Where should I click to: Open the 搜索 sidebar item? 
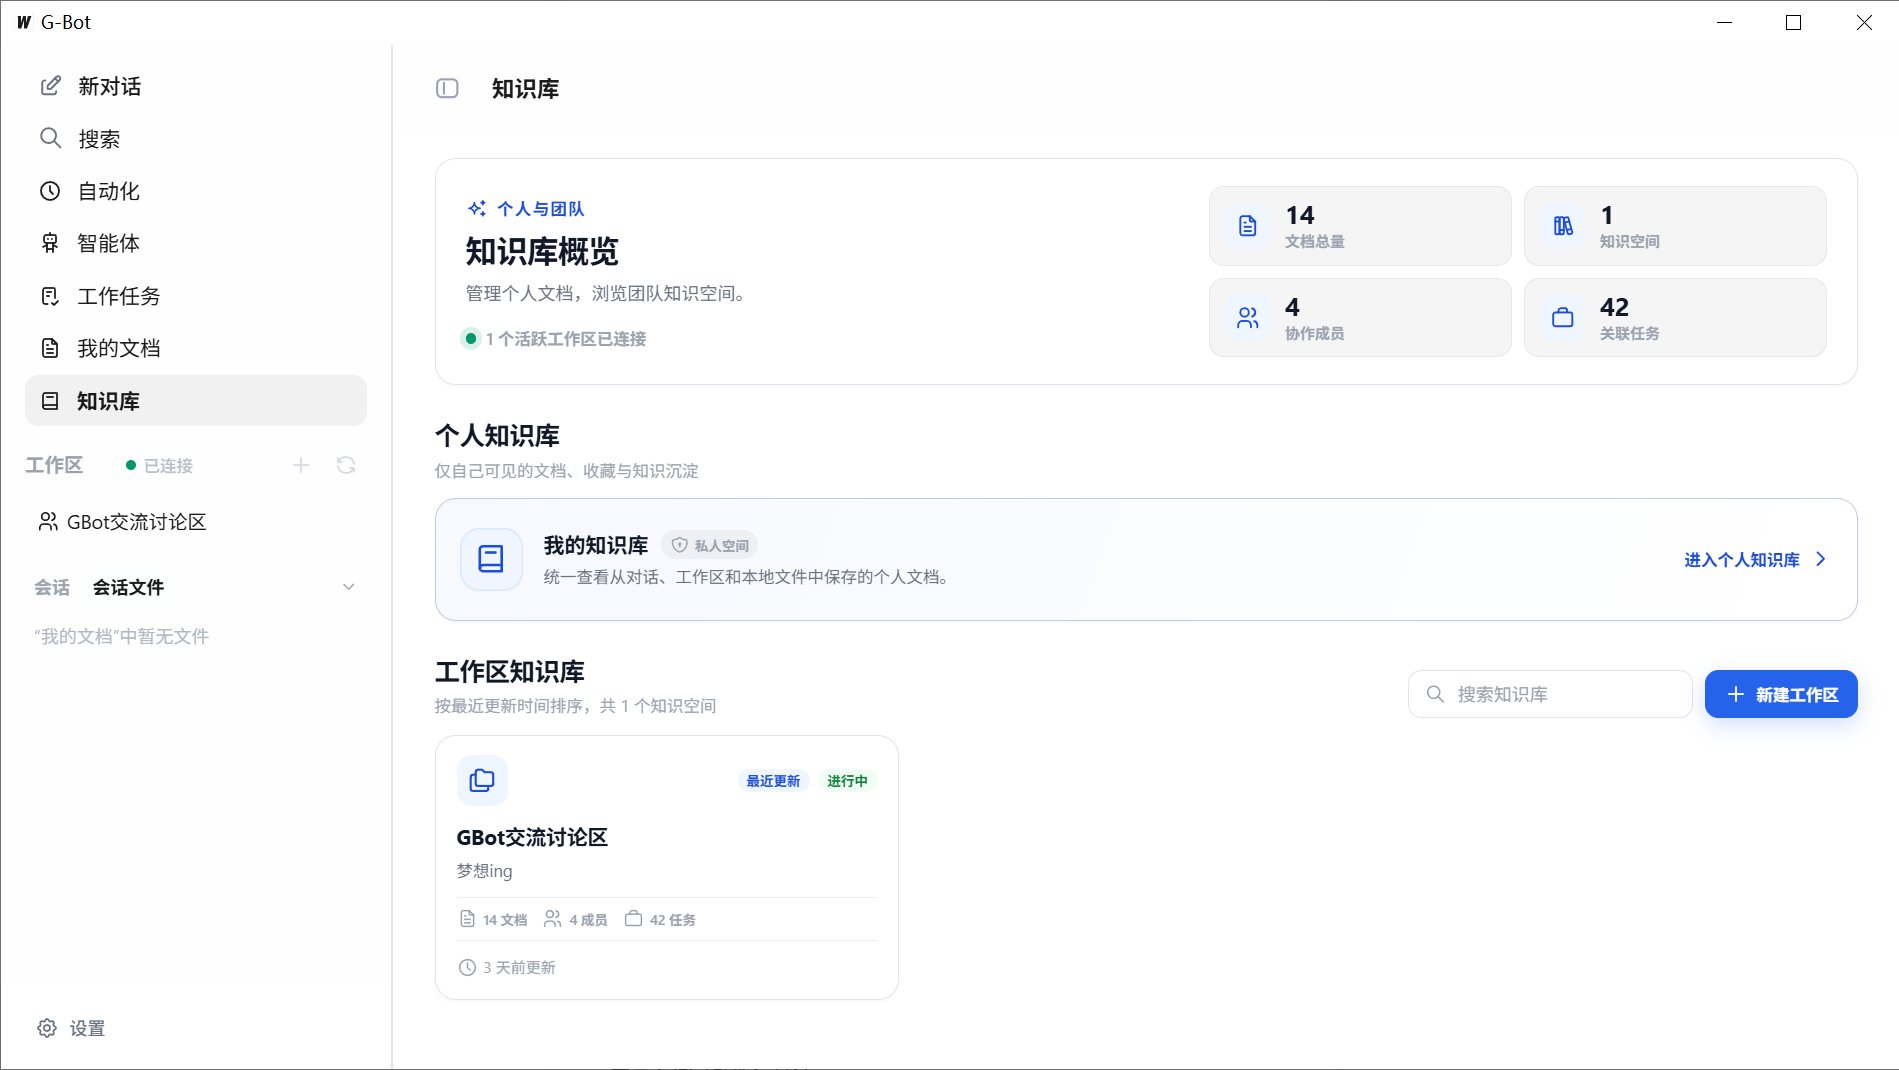(x=196, y=138)
